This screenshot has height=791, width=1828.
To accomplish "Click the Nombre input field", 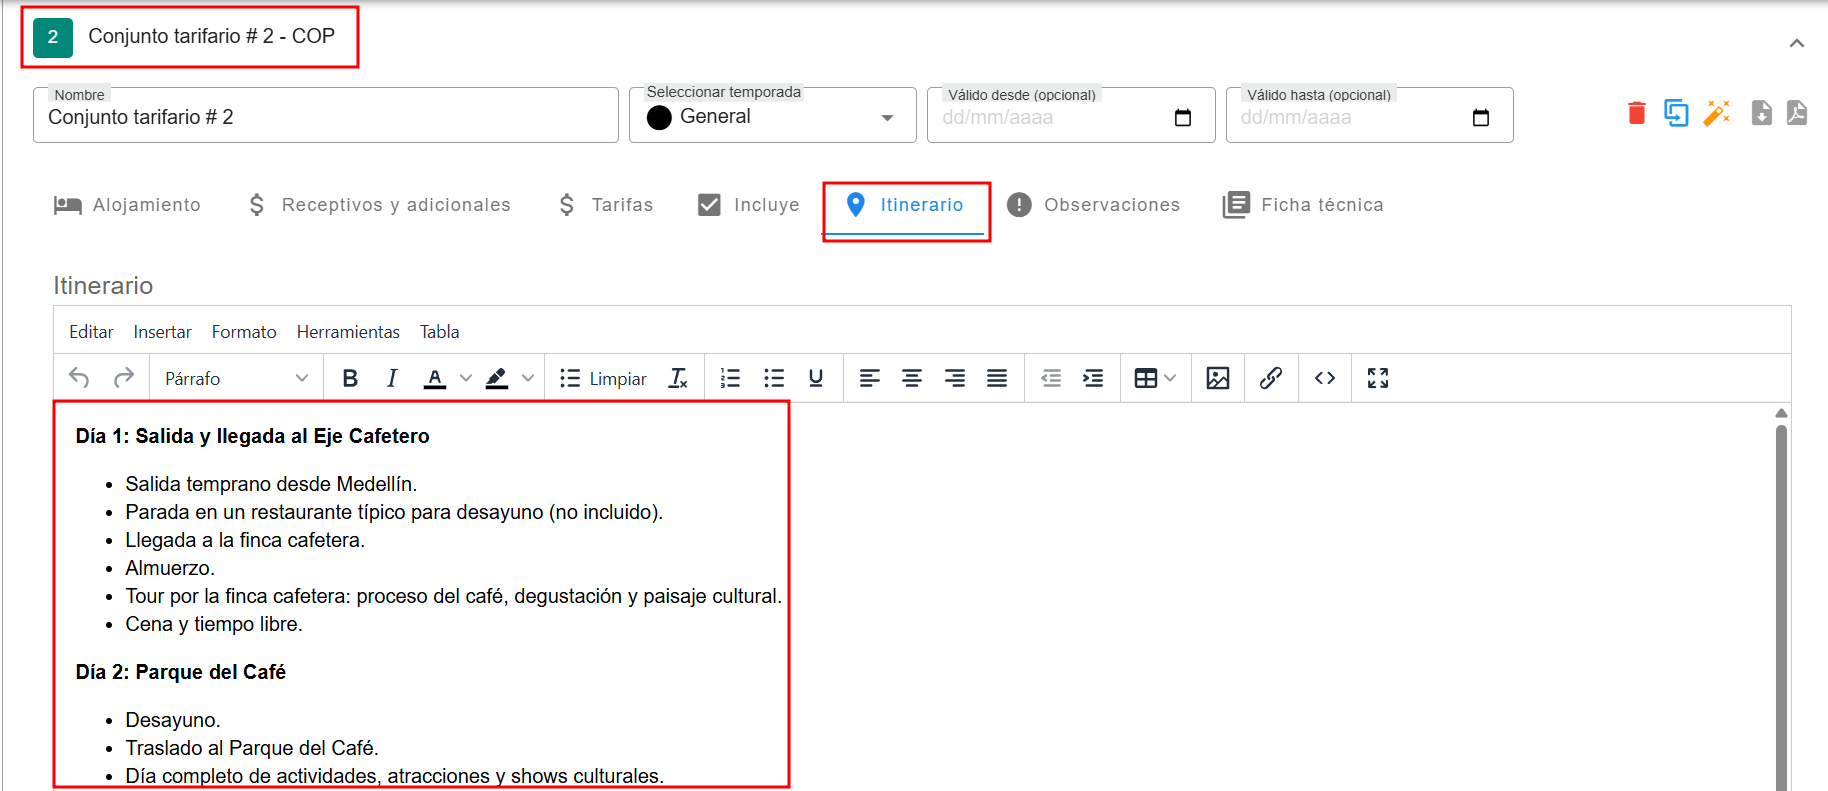I will click(325, 117).
